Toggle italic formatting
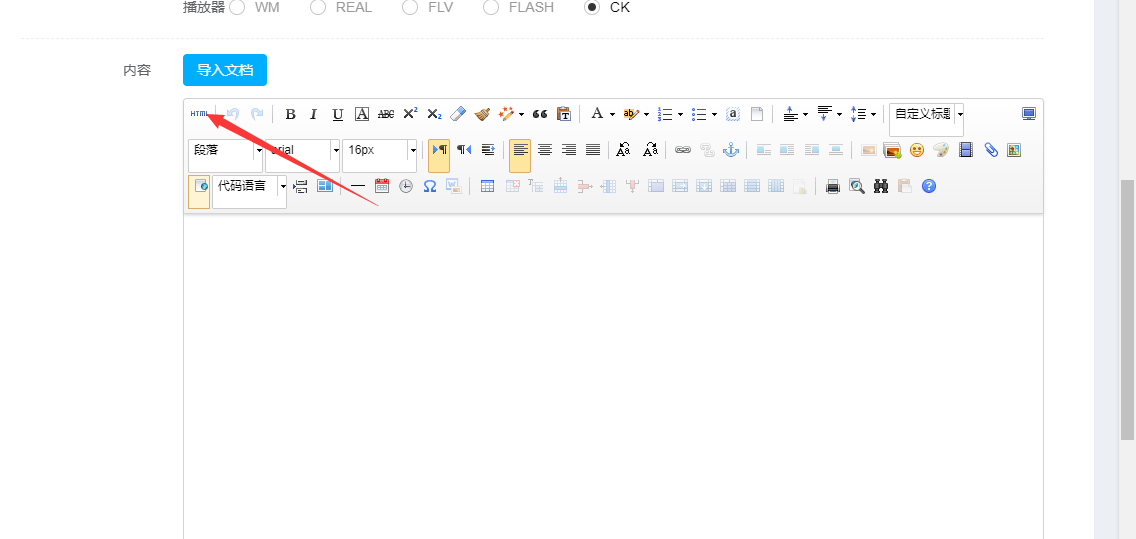Image resolution: width=1136 pixels, height=539 pixels. 314,114
